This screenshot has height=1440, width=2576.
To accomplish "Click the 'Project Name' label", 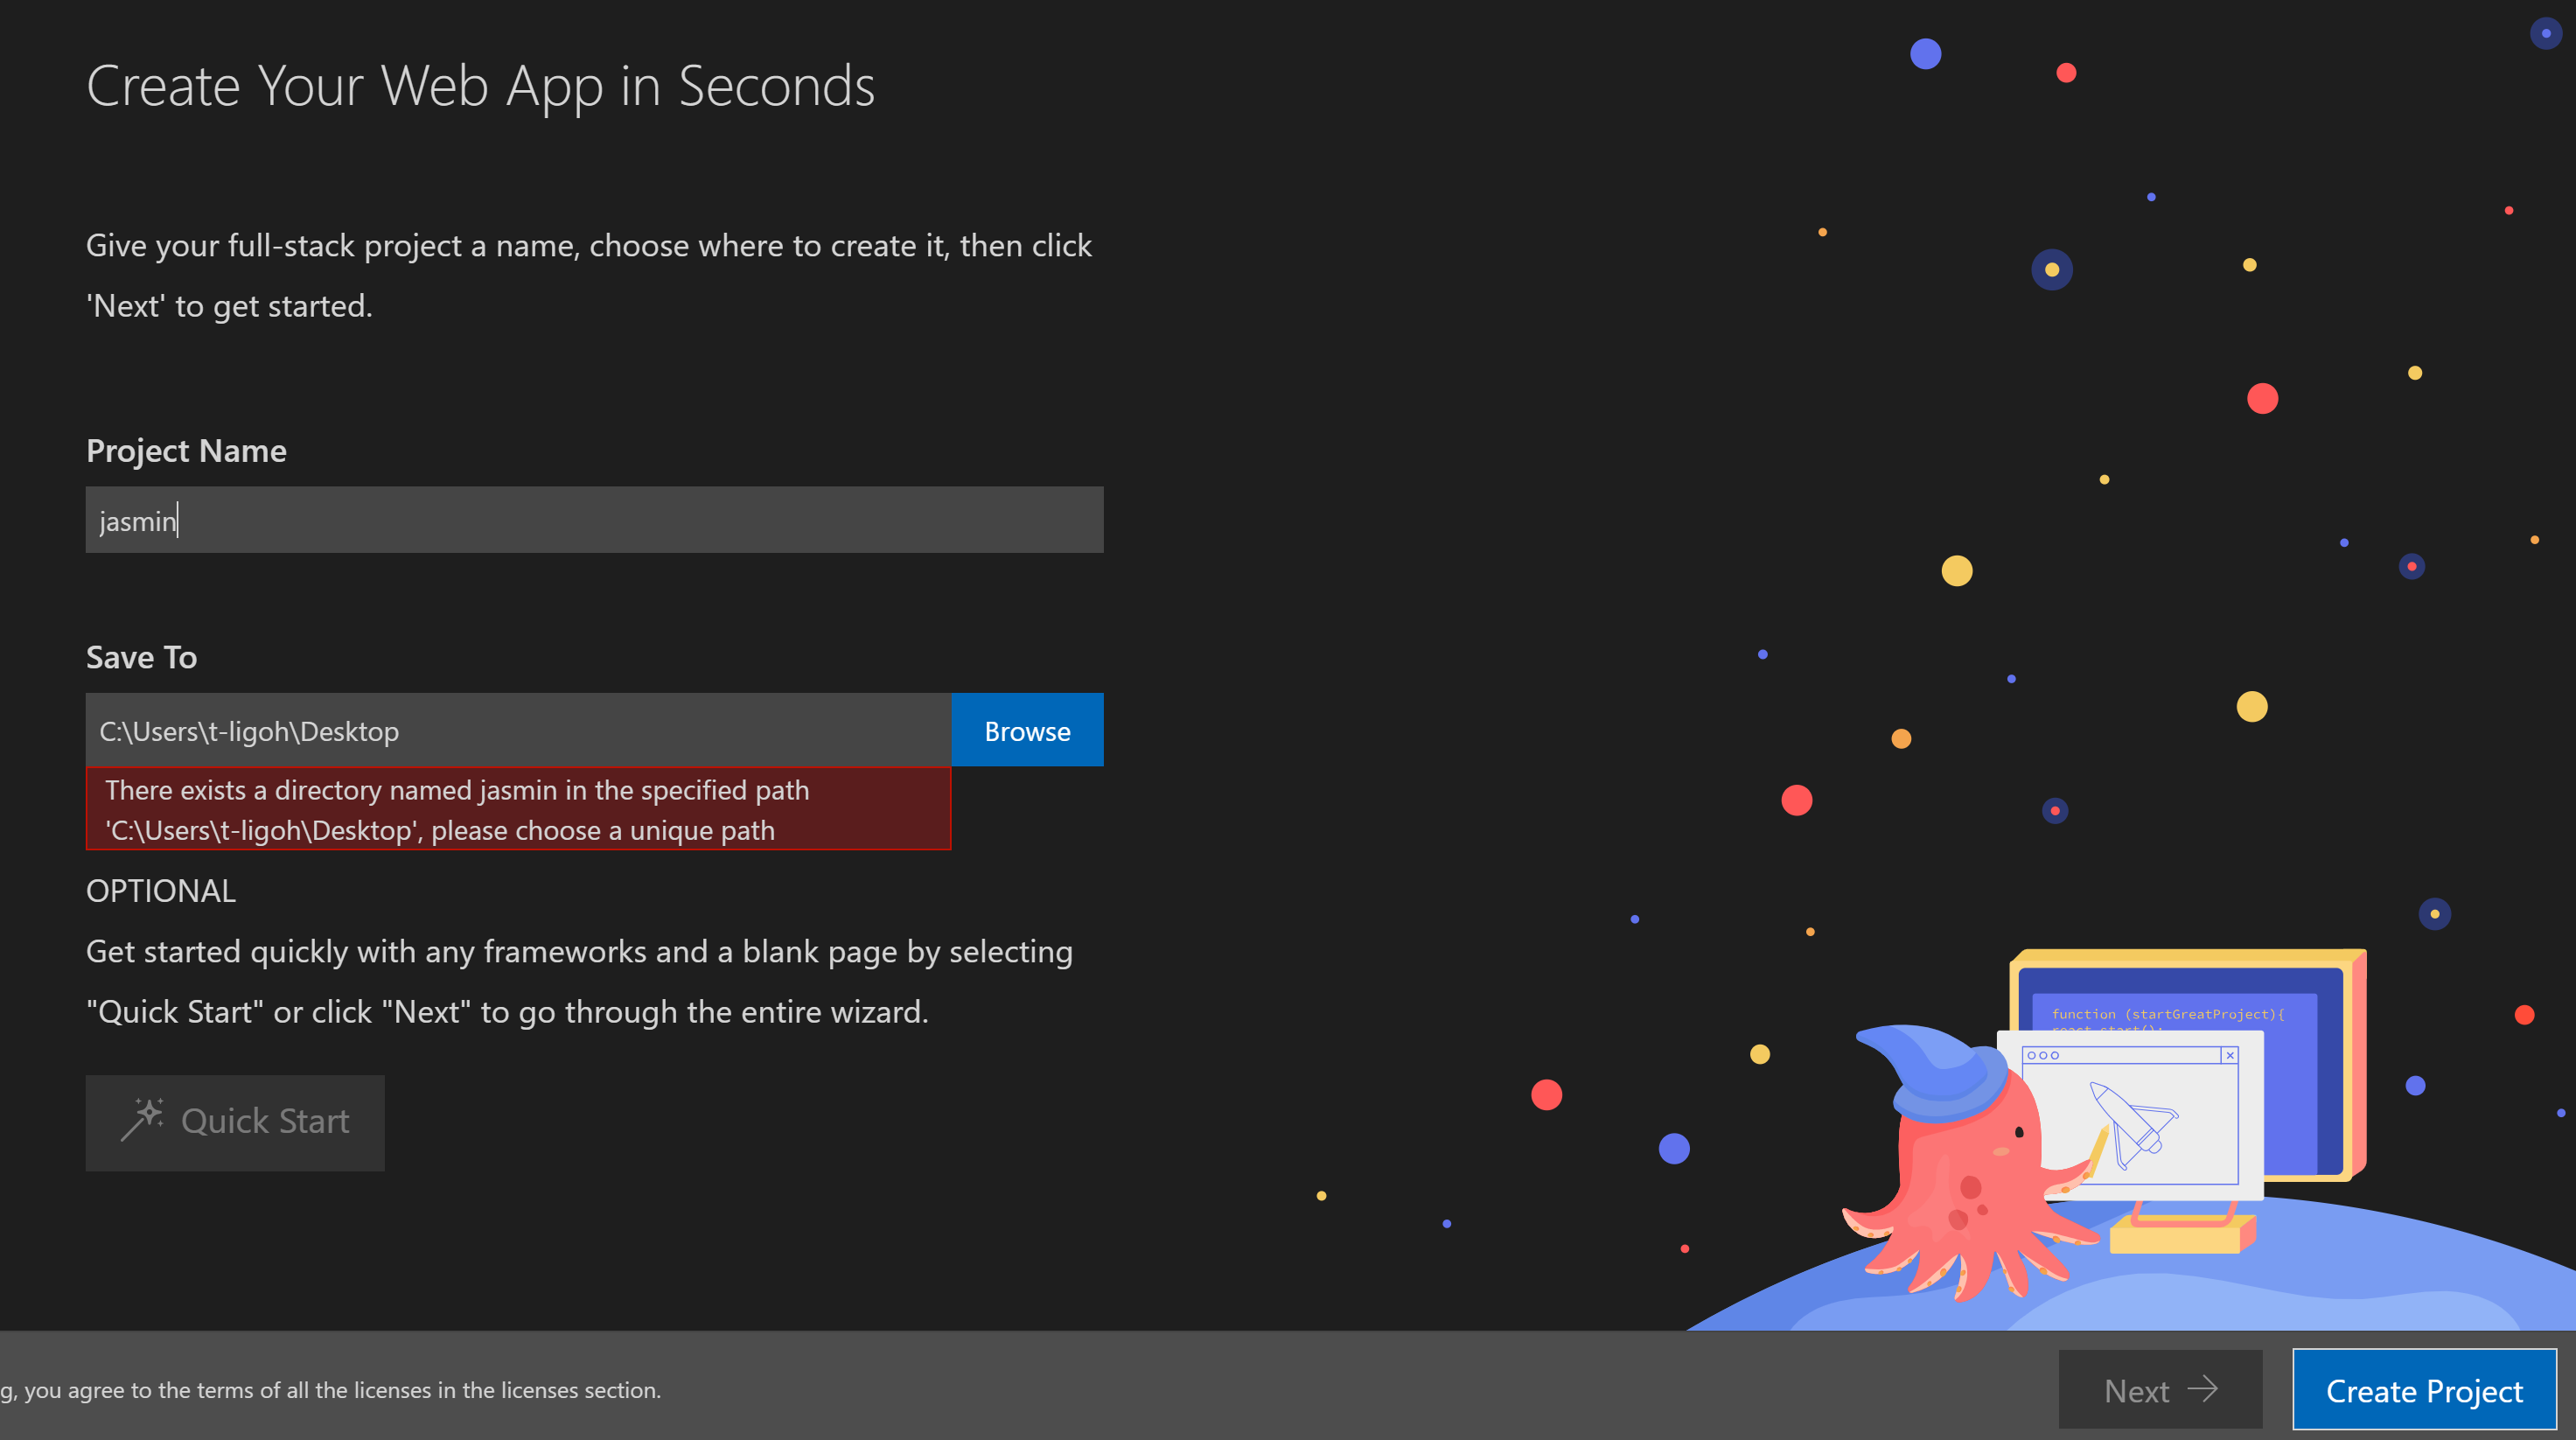I will 186,451.
